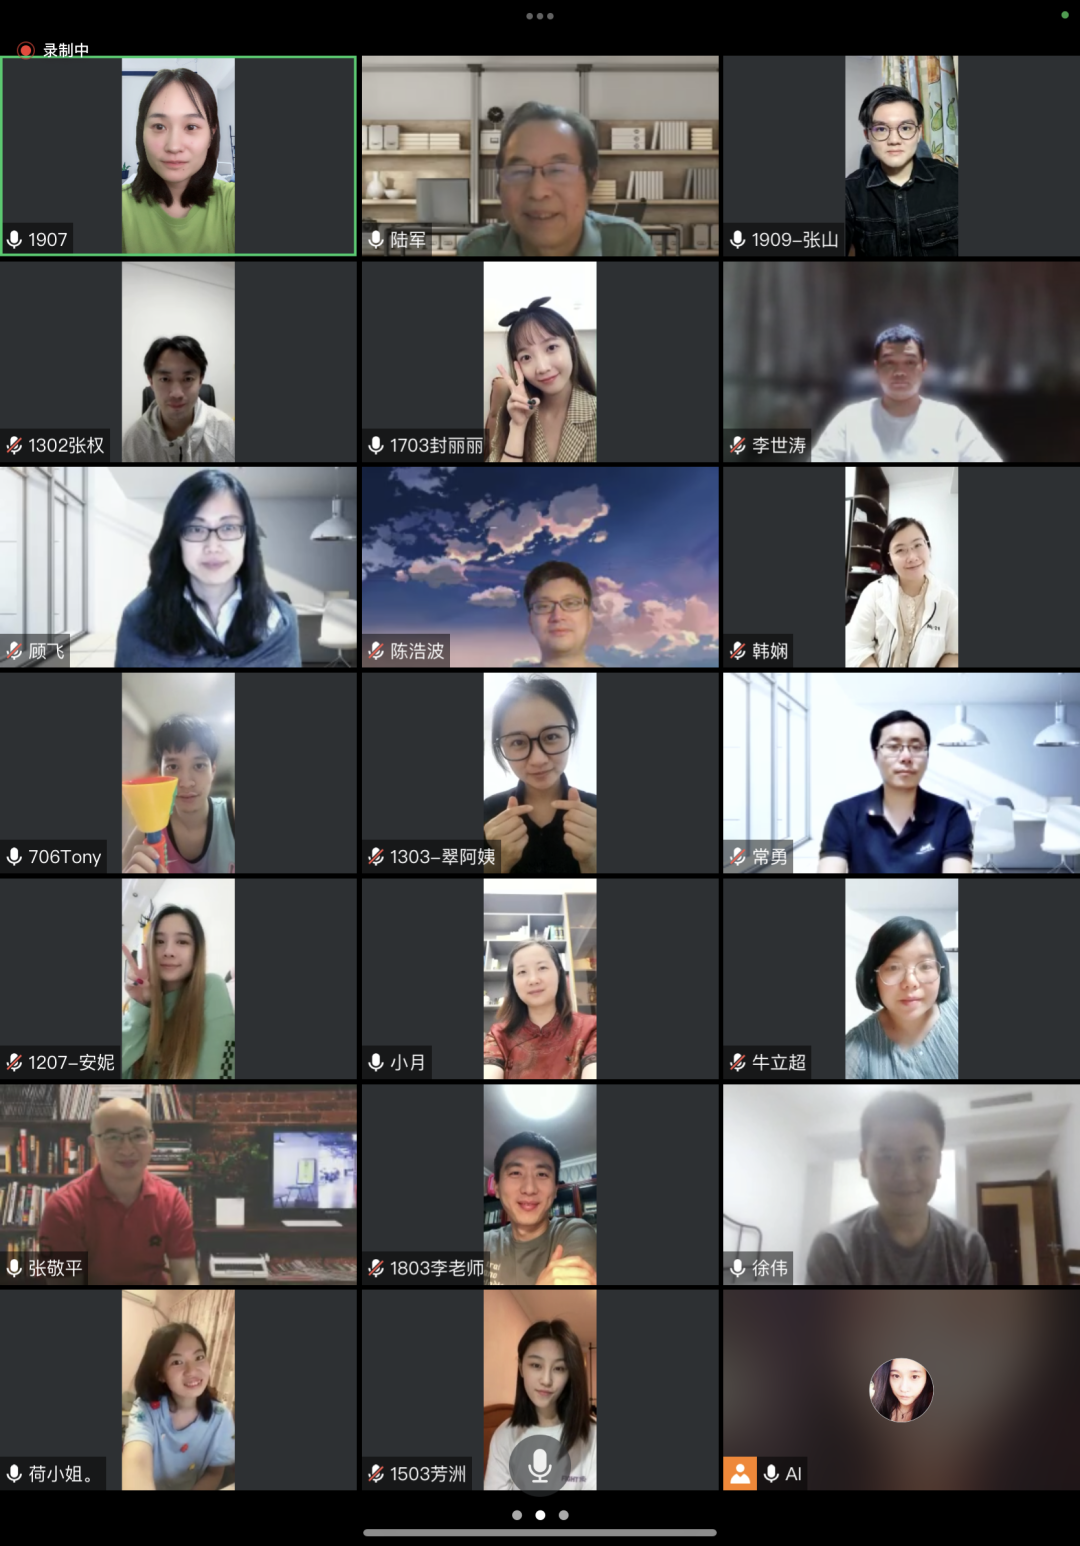
Task: Click the muted mic icon for 陈浩波
Action: tap(376, 651)
